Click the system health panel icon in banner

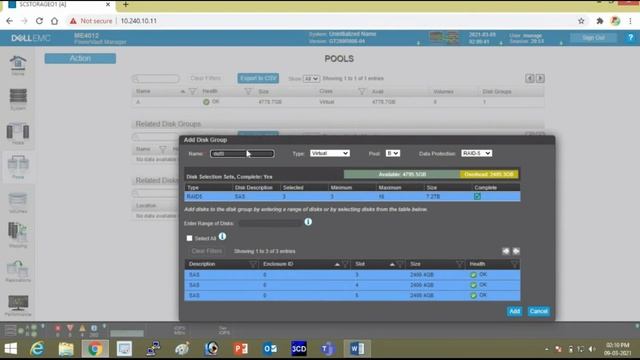pyautogui.click(x=444, y=38)
